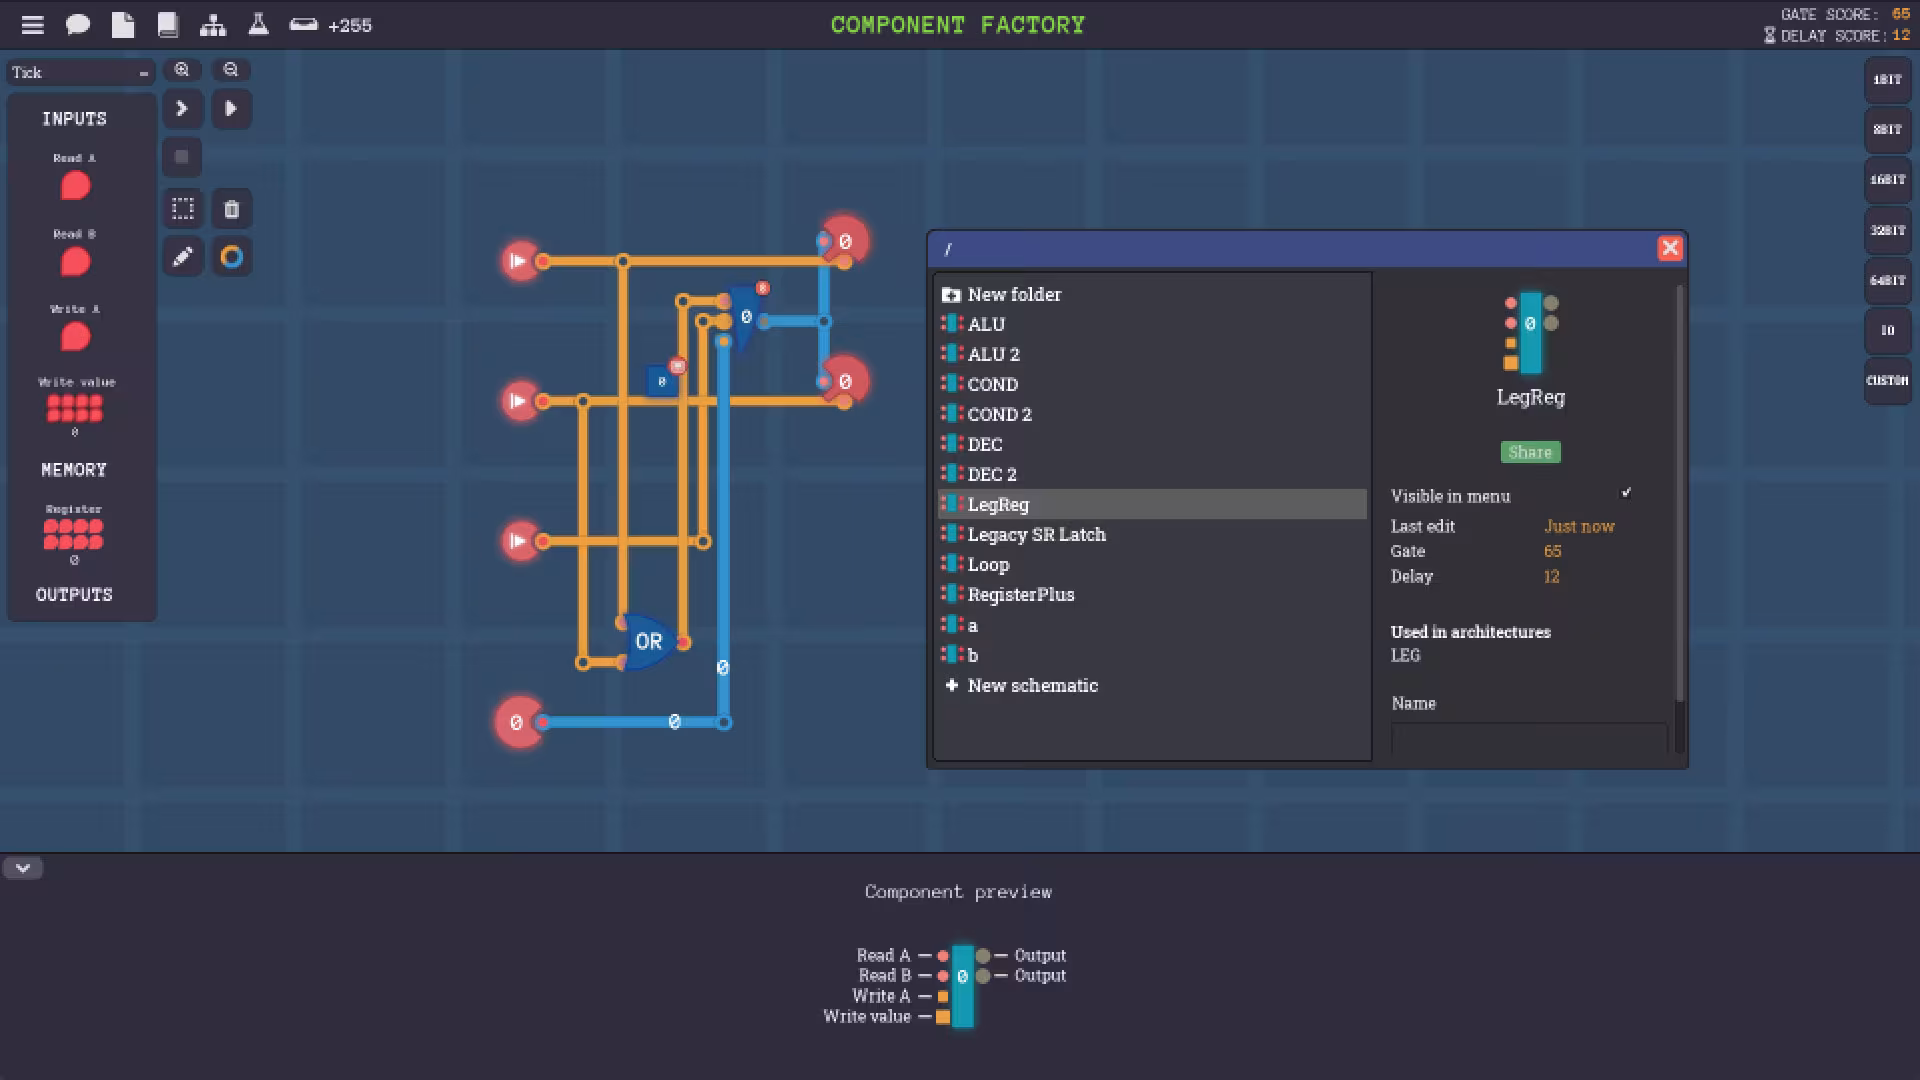Switch to CUSTOM component tab
Screen dimensions: 1920x1080
pos(1887,381)
